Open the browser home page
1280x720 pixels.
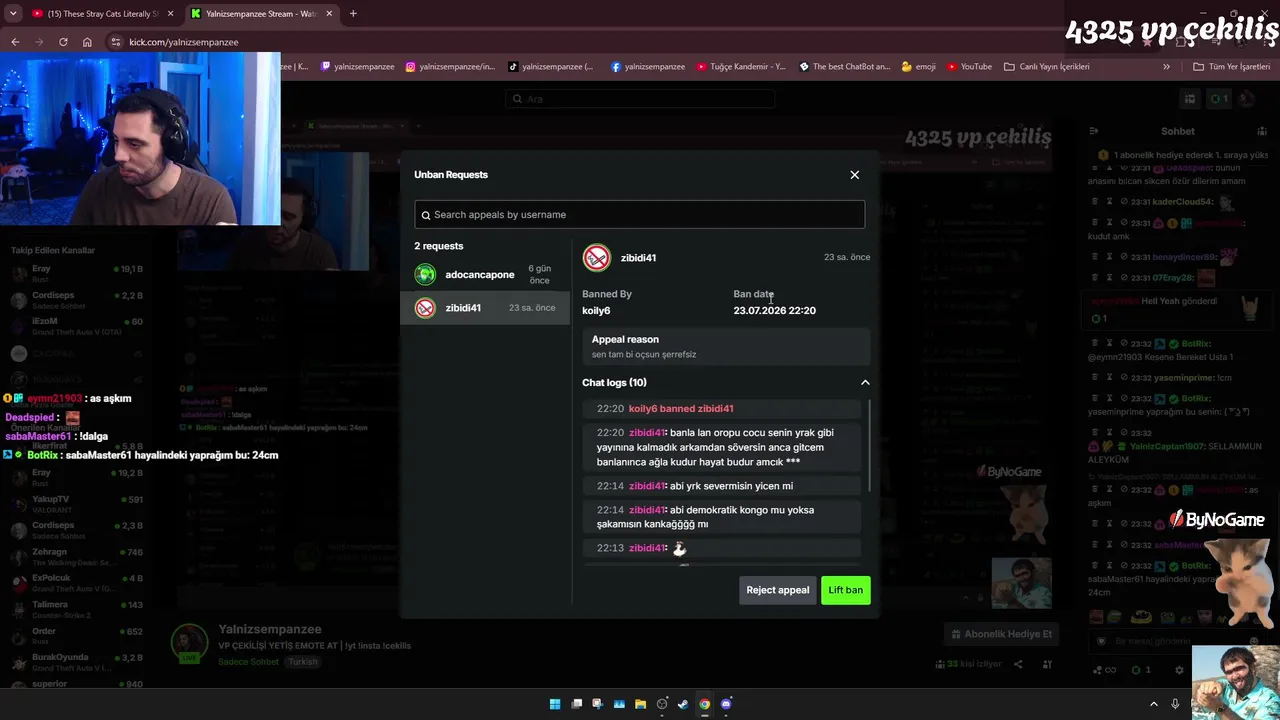click(x=87, y=42)
